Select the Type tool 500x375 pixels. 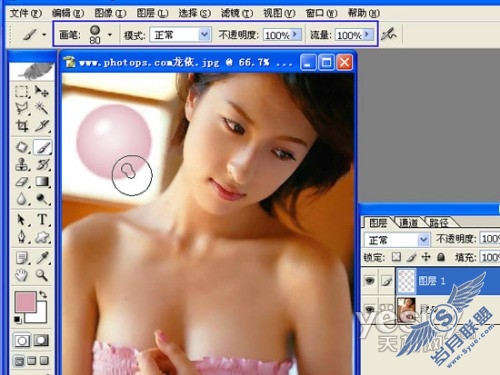(x=42, y=220)
